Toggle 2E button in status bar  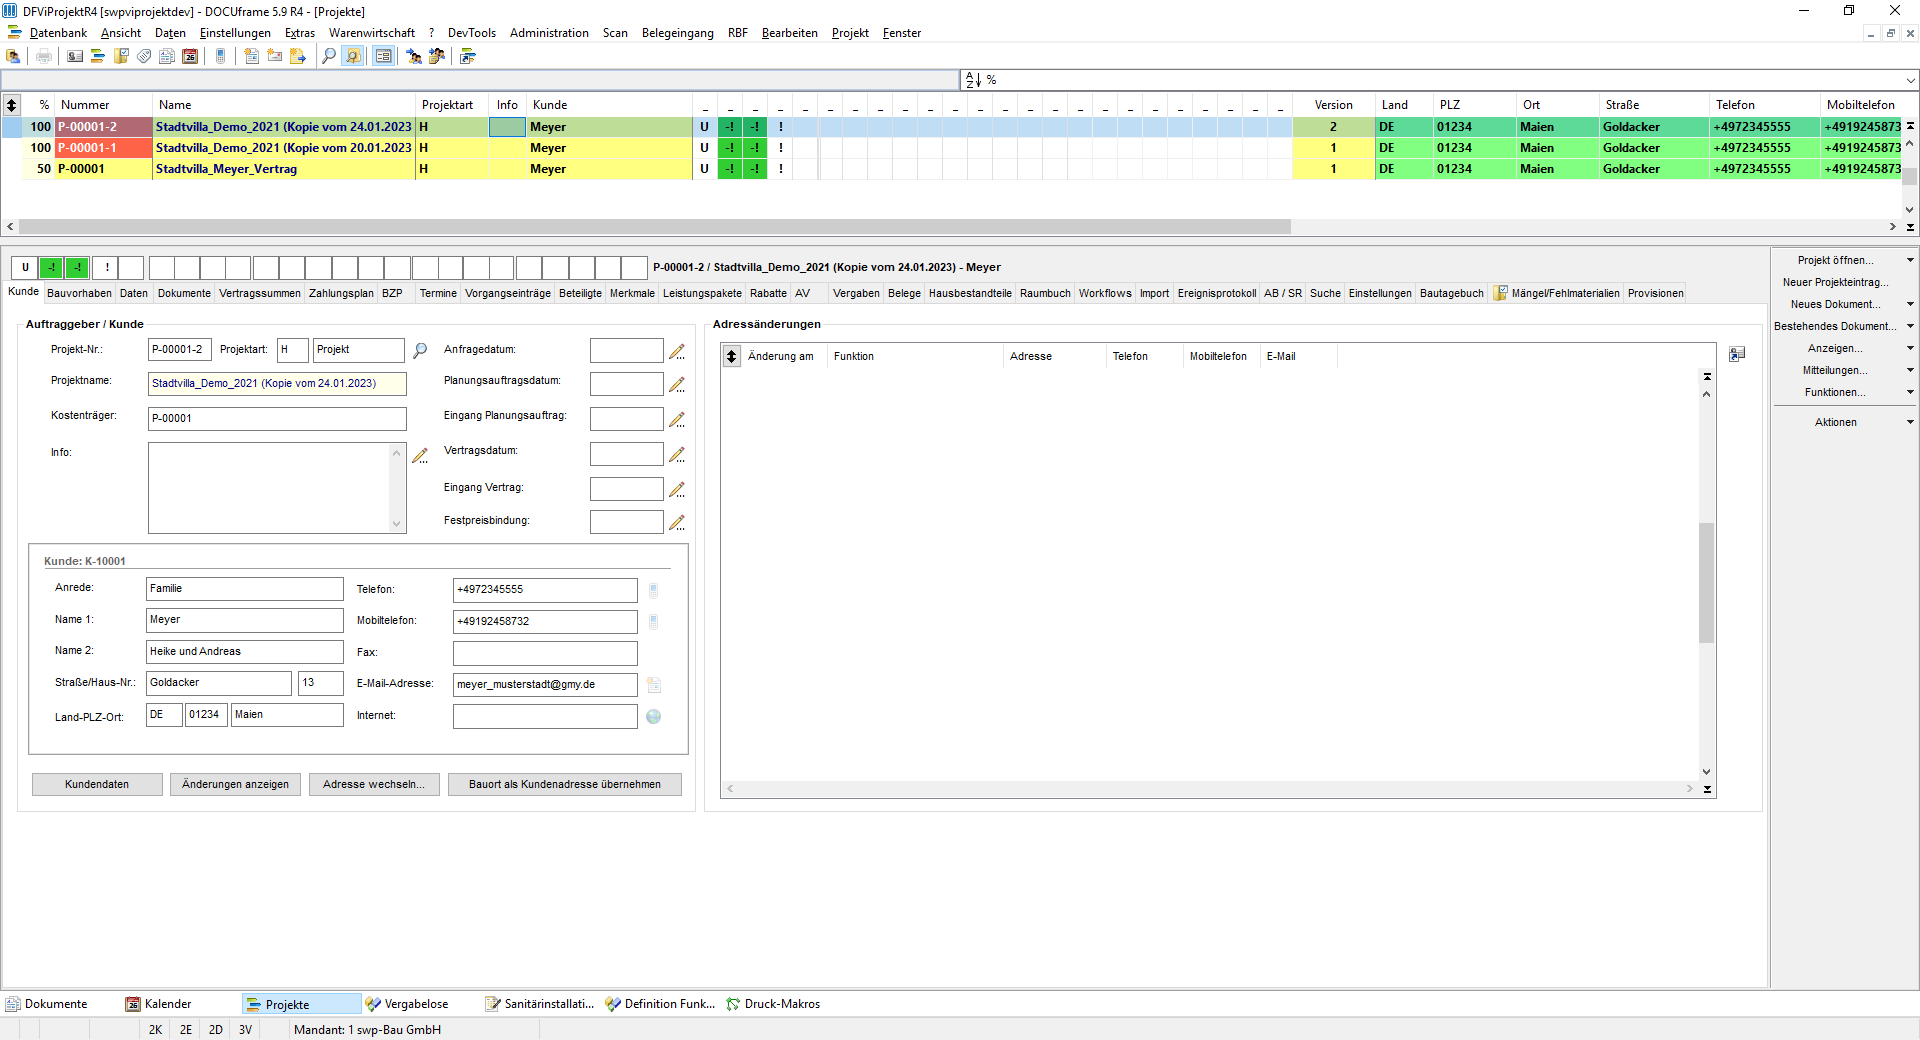click(x=186, y=1029)
